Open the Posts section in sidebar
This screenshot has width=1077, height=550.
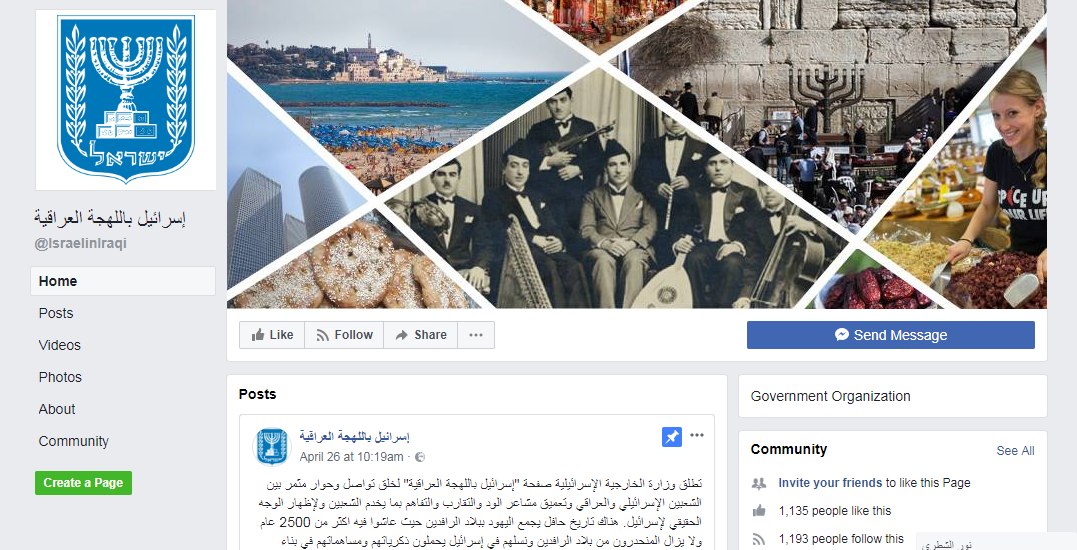[x=56, y=313]
